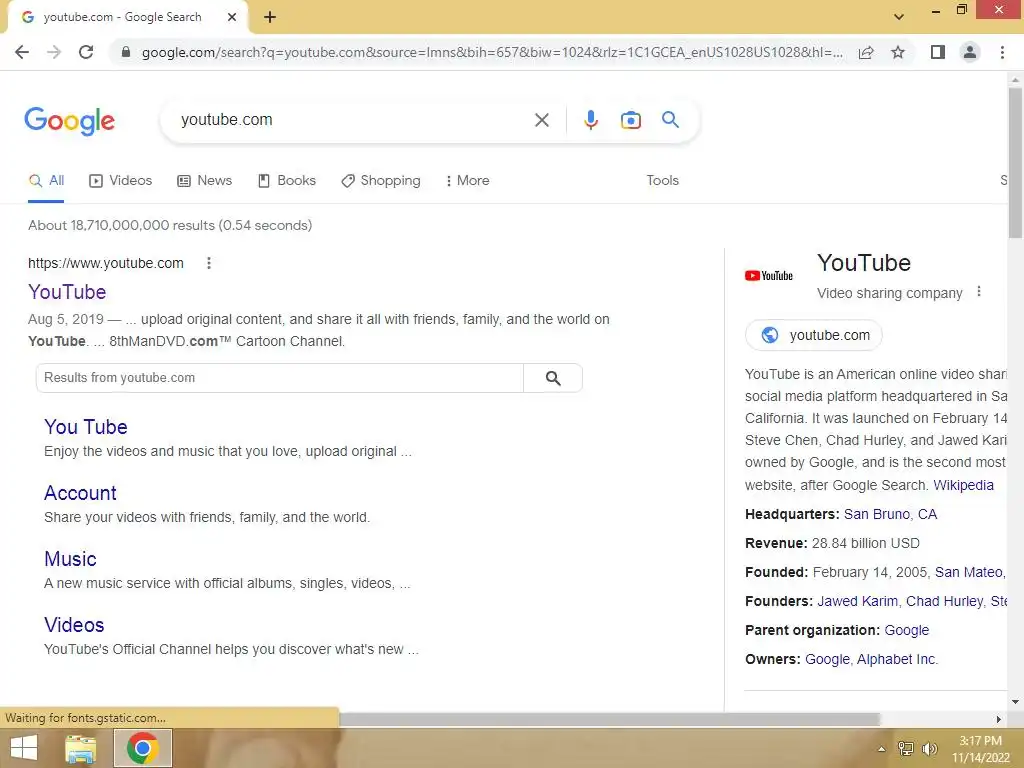Click the Google parent organization link
Viewport: 1024px width, 768px height.
[906, 630]
